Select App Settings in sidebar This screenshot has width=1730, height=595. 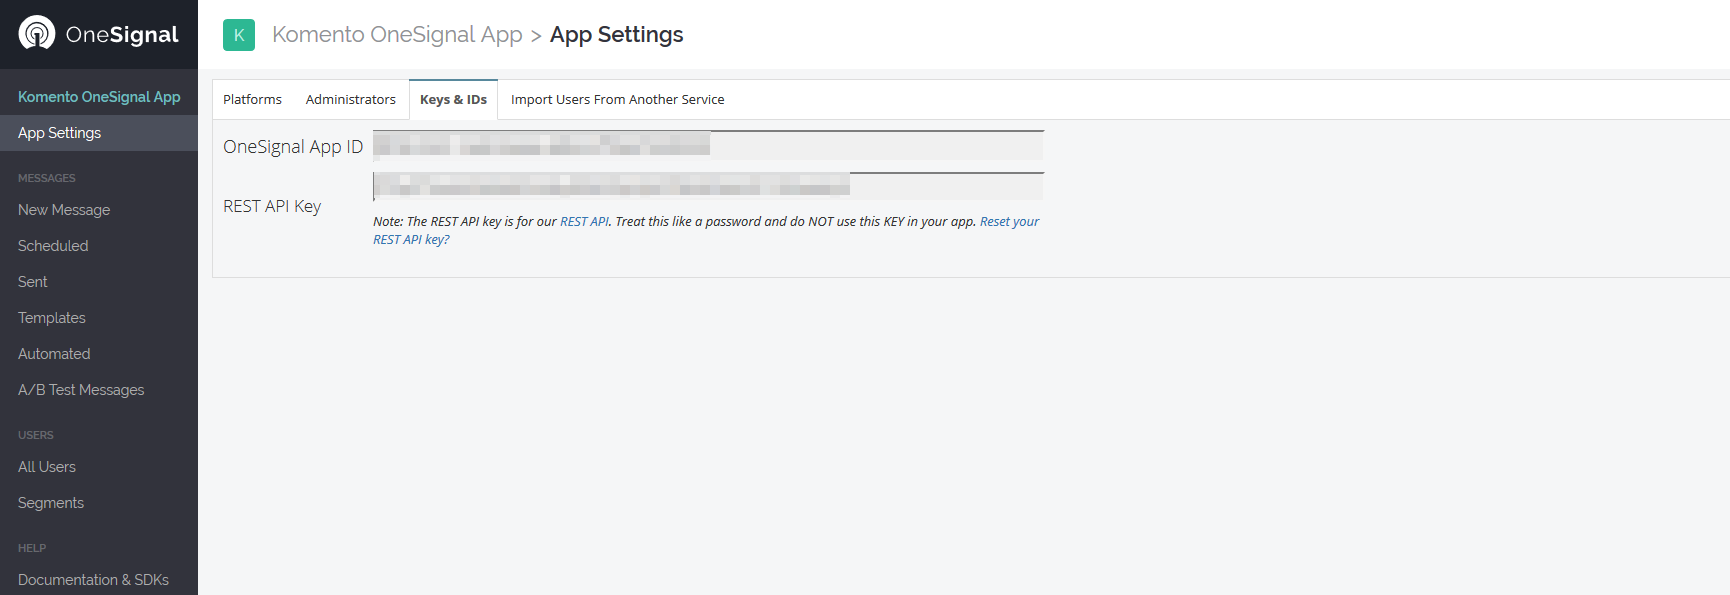pyautogui.click(x=99, y=133)
